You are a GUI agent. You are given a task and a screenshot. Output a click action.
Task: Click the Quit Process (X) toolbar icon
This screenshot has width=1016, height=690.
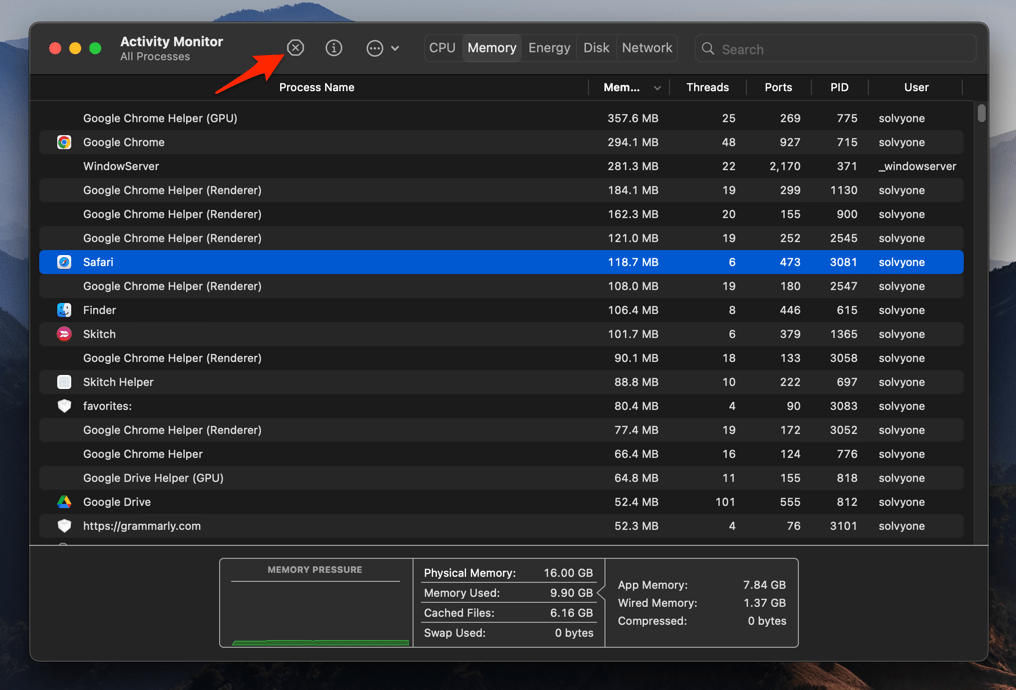click(295, 47)
